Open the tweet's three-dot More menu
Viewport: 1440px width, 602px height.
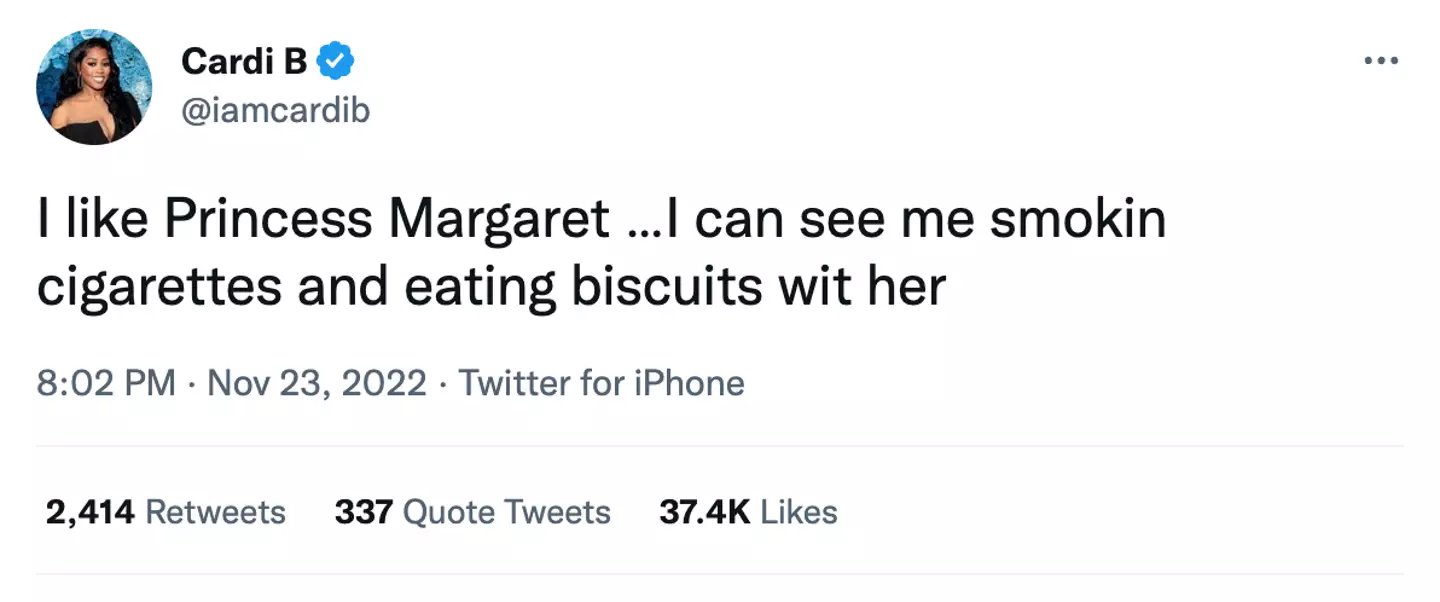pos(1381,62)
